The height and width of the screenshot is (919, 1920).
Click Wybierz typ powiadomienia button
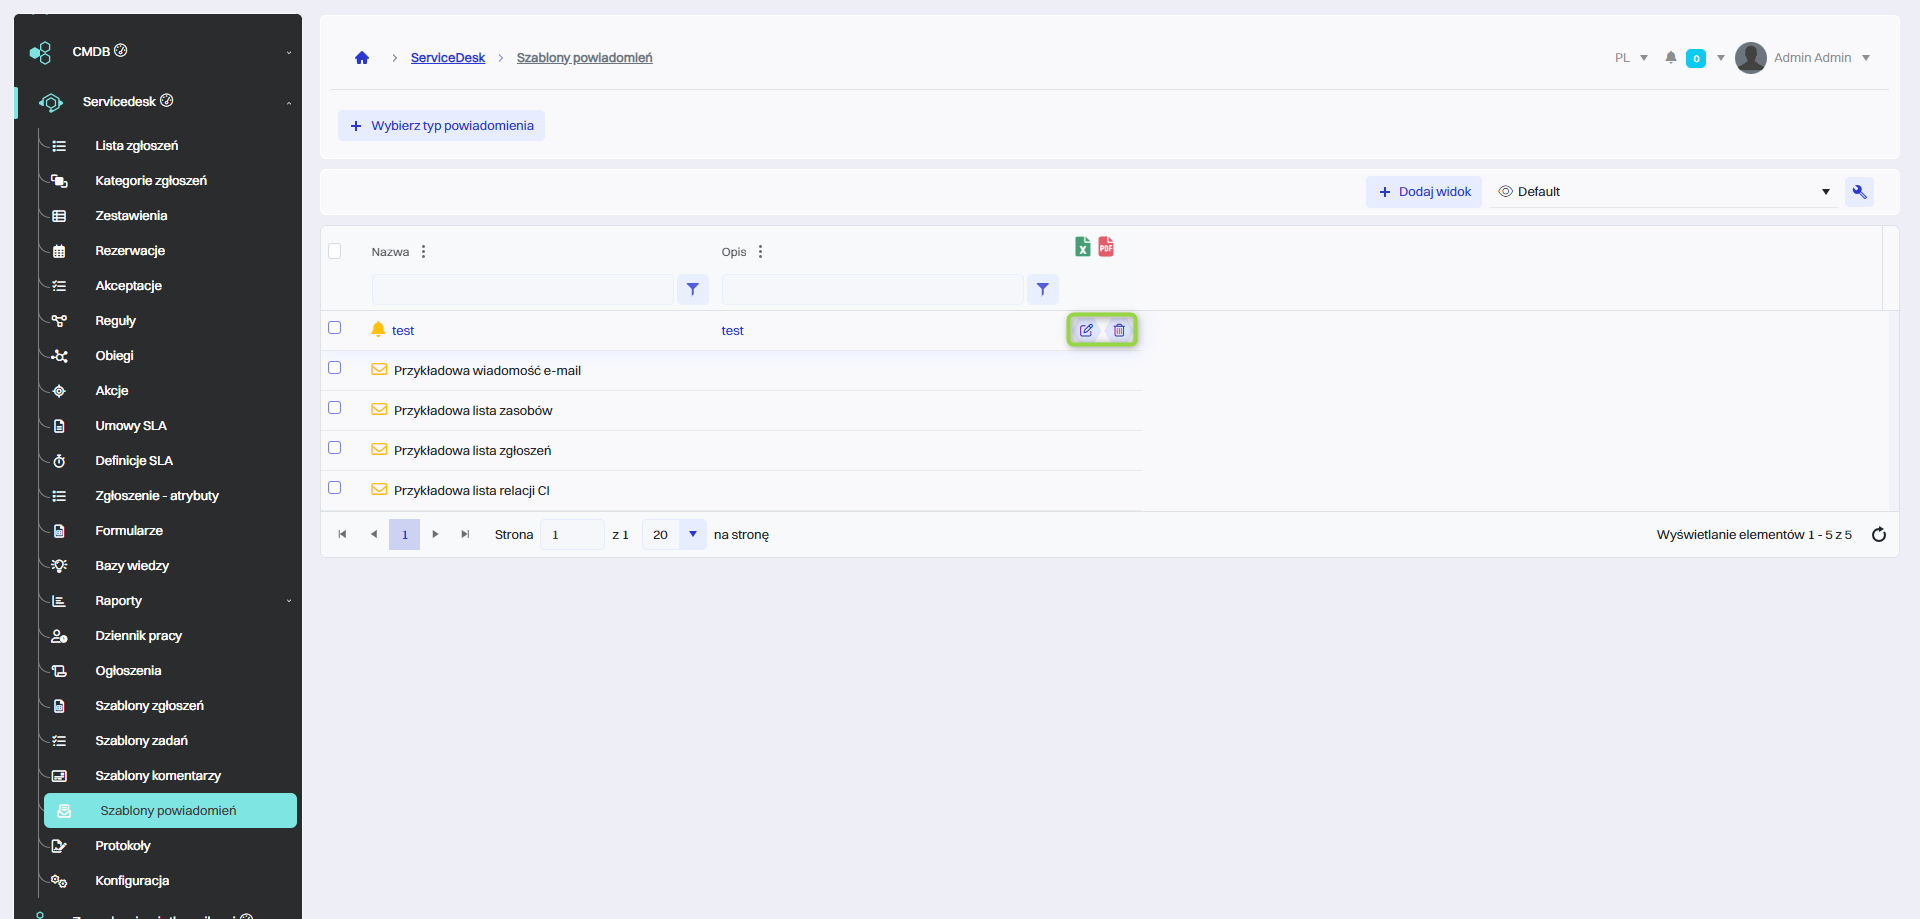point(441,126)
